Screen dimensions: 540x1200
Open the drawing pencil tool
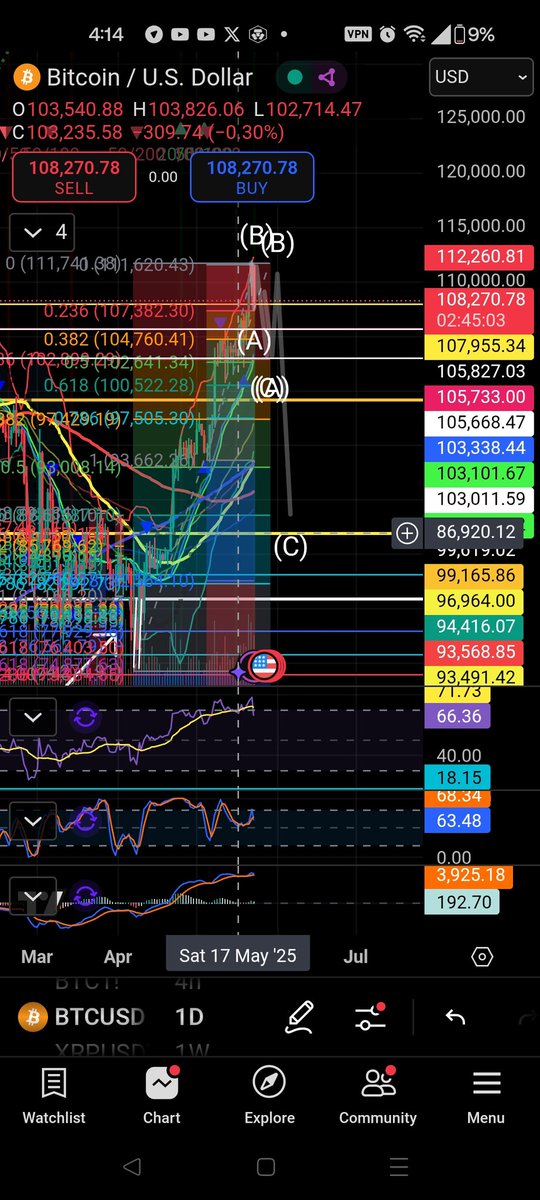coord(299,1017)
